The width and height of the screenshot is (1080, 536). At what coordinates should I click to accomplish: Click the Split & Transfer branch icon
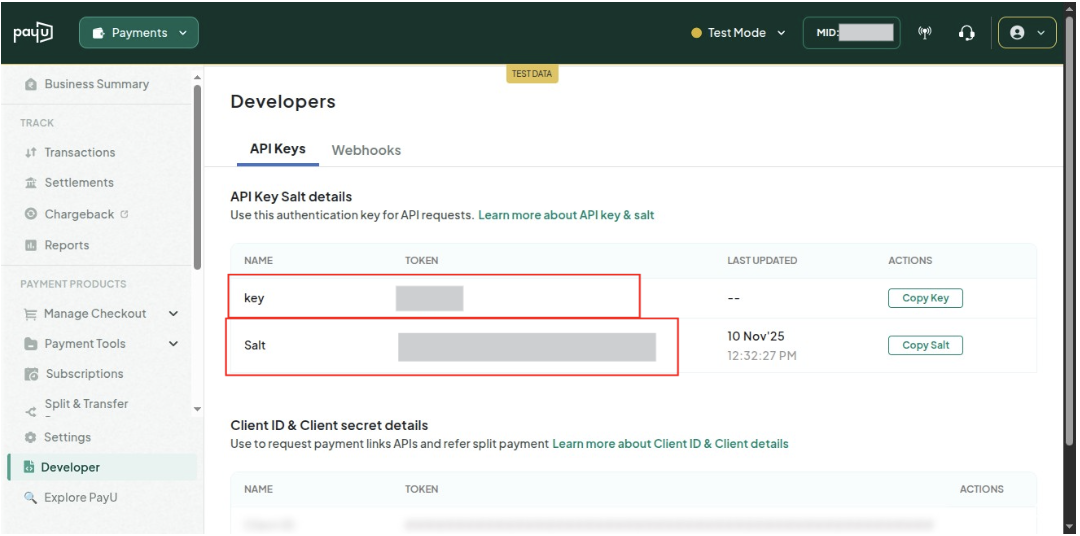30,412
